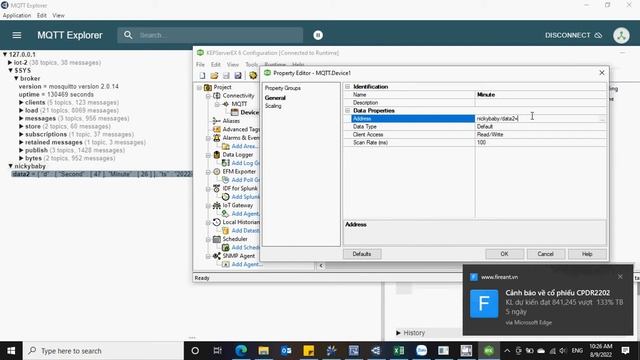This screenshot has height=360, width=640.
Task: Select the Scheduler tree node
Action: click(235, 239)
